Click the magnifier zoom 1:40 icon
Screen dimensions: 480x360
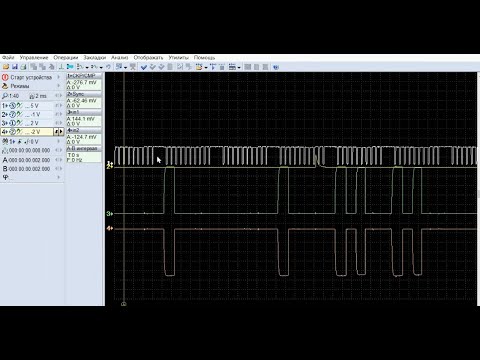5,96
